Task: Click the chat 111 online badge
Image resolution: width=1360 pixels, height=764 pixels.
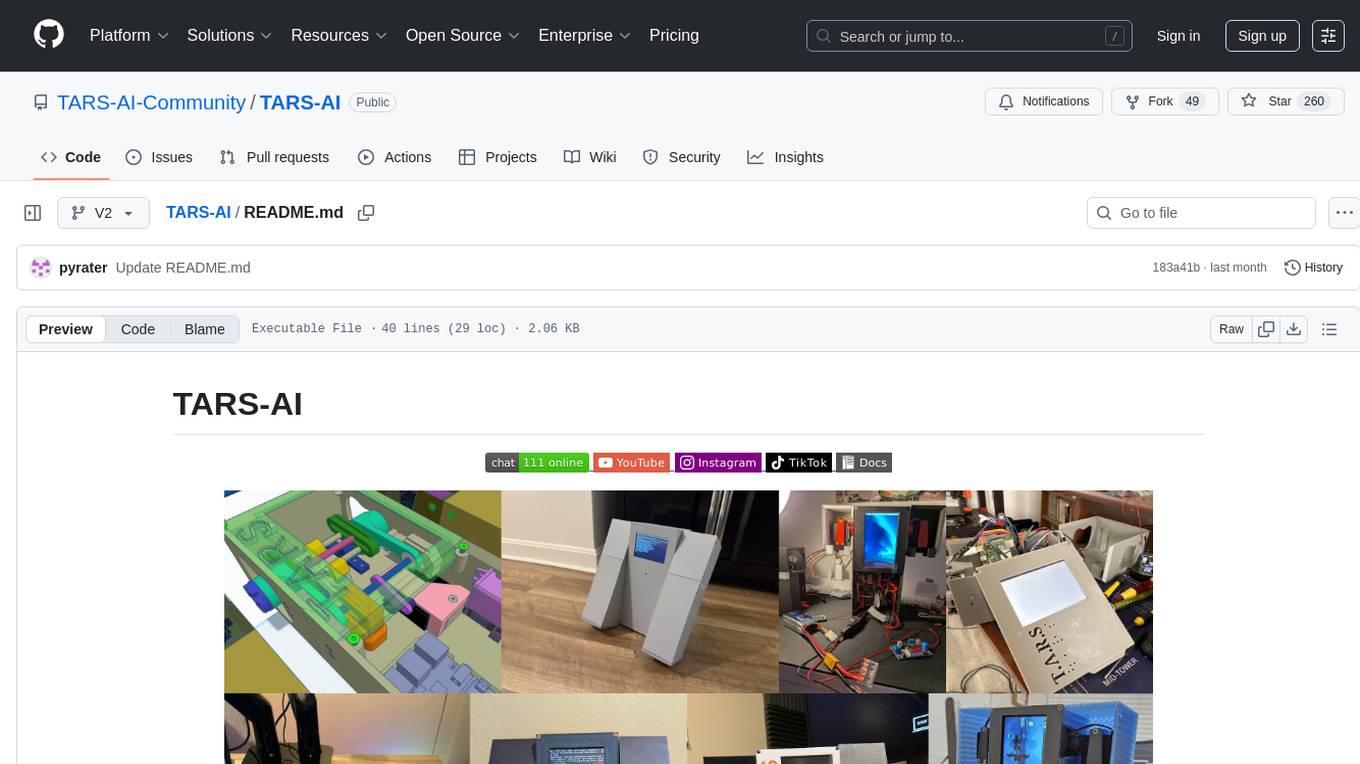Action: click(x=537, y=462)
